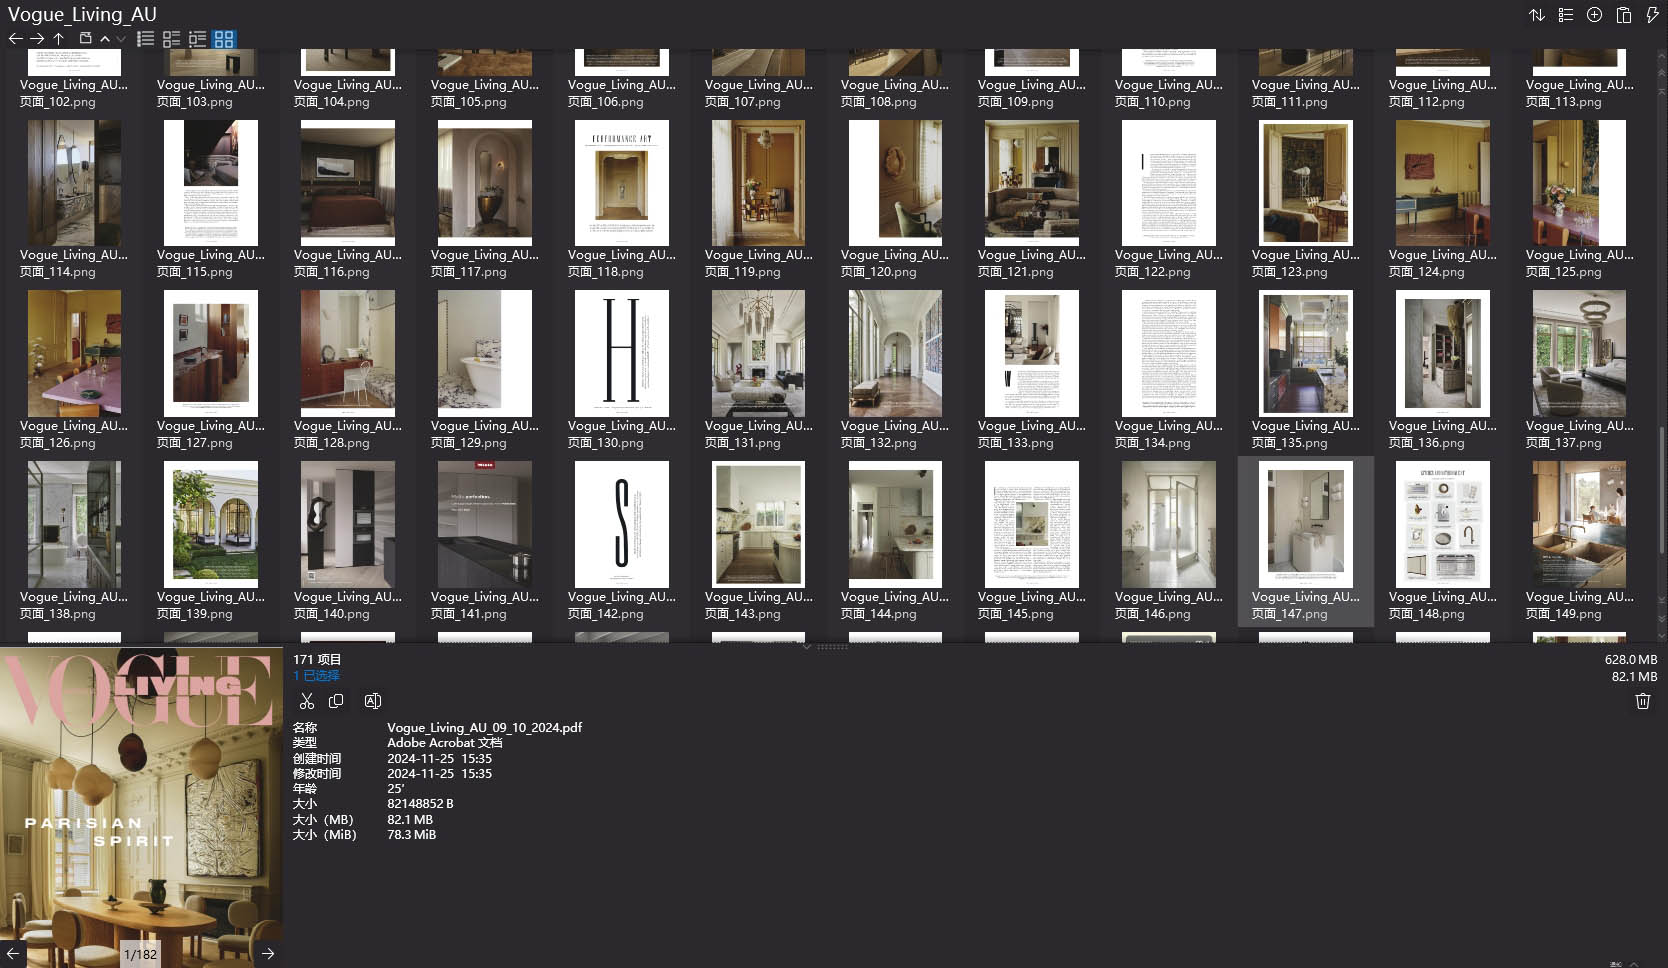Viewport: 1668px width, 968px height.
Task: Open the sort order options
Action: point(1537,15)
